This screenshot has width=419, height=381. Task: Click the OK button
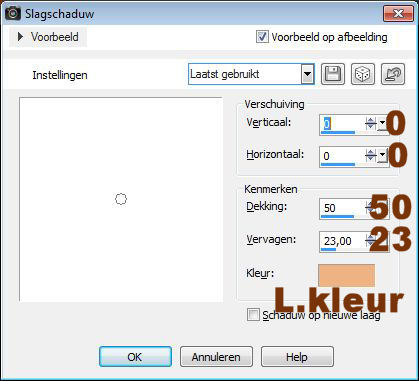[135, 357]
